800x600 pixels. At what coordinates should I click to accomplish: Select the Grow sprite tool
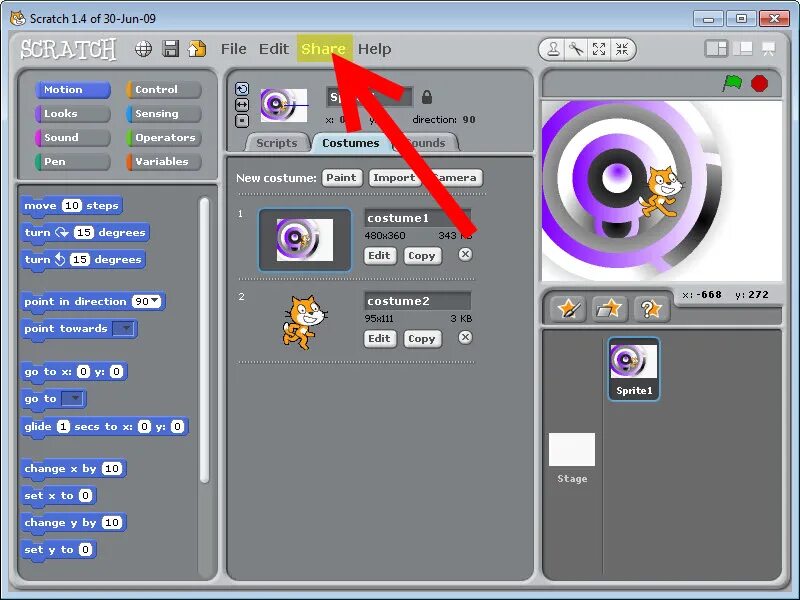599,49
